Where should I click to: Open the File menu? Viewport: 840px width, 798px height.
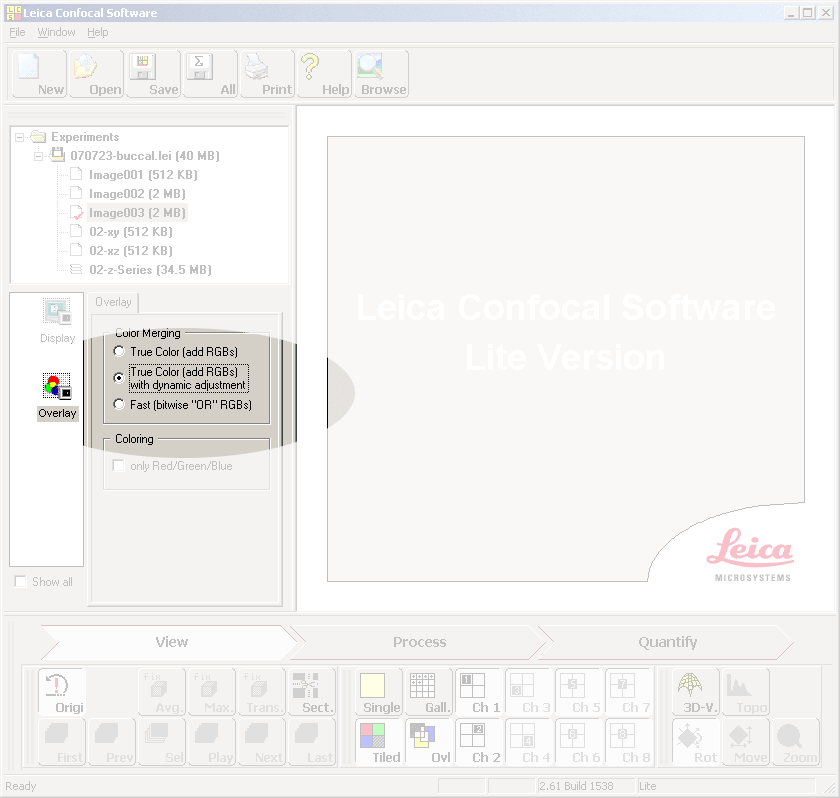17,32
